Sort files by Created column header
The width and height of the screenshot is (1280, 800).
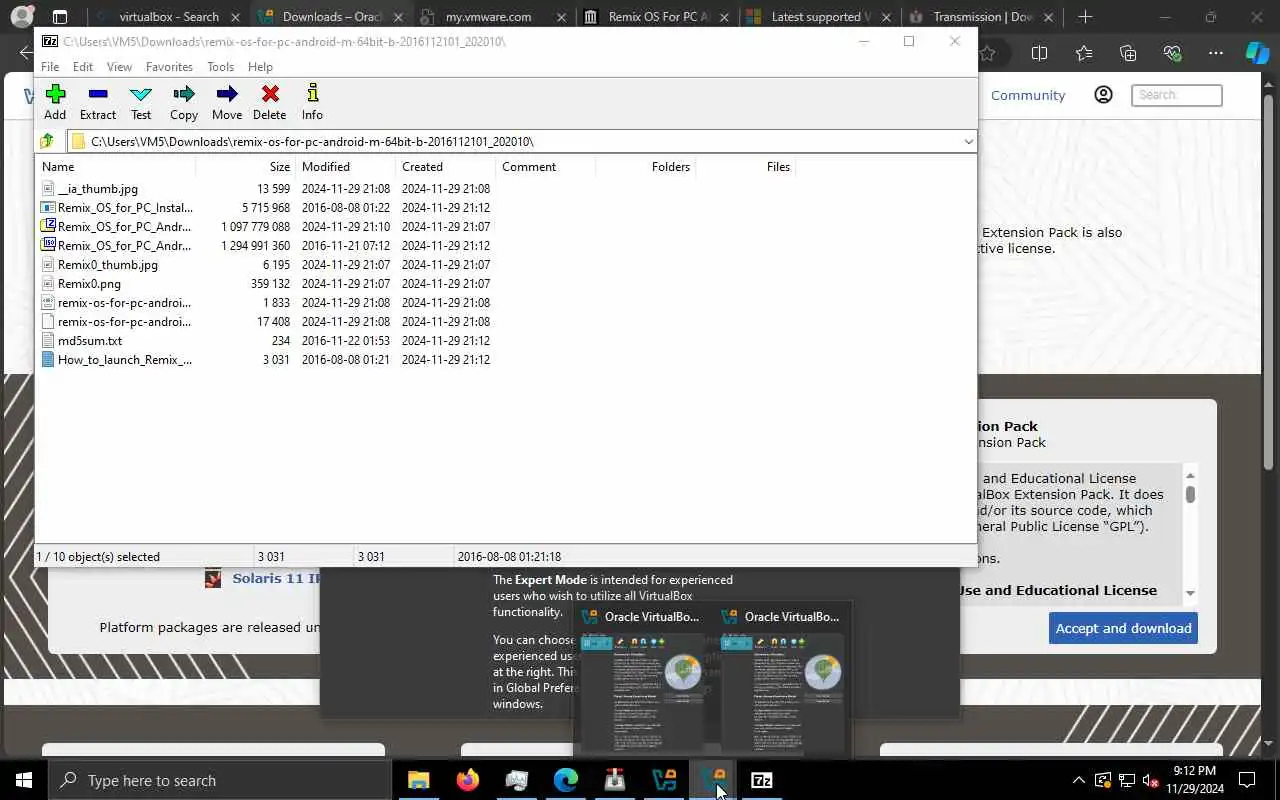pyautogui.click(x=445, y=167)
